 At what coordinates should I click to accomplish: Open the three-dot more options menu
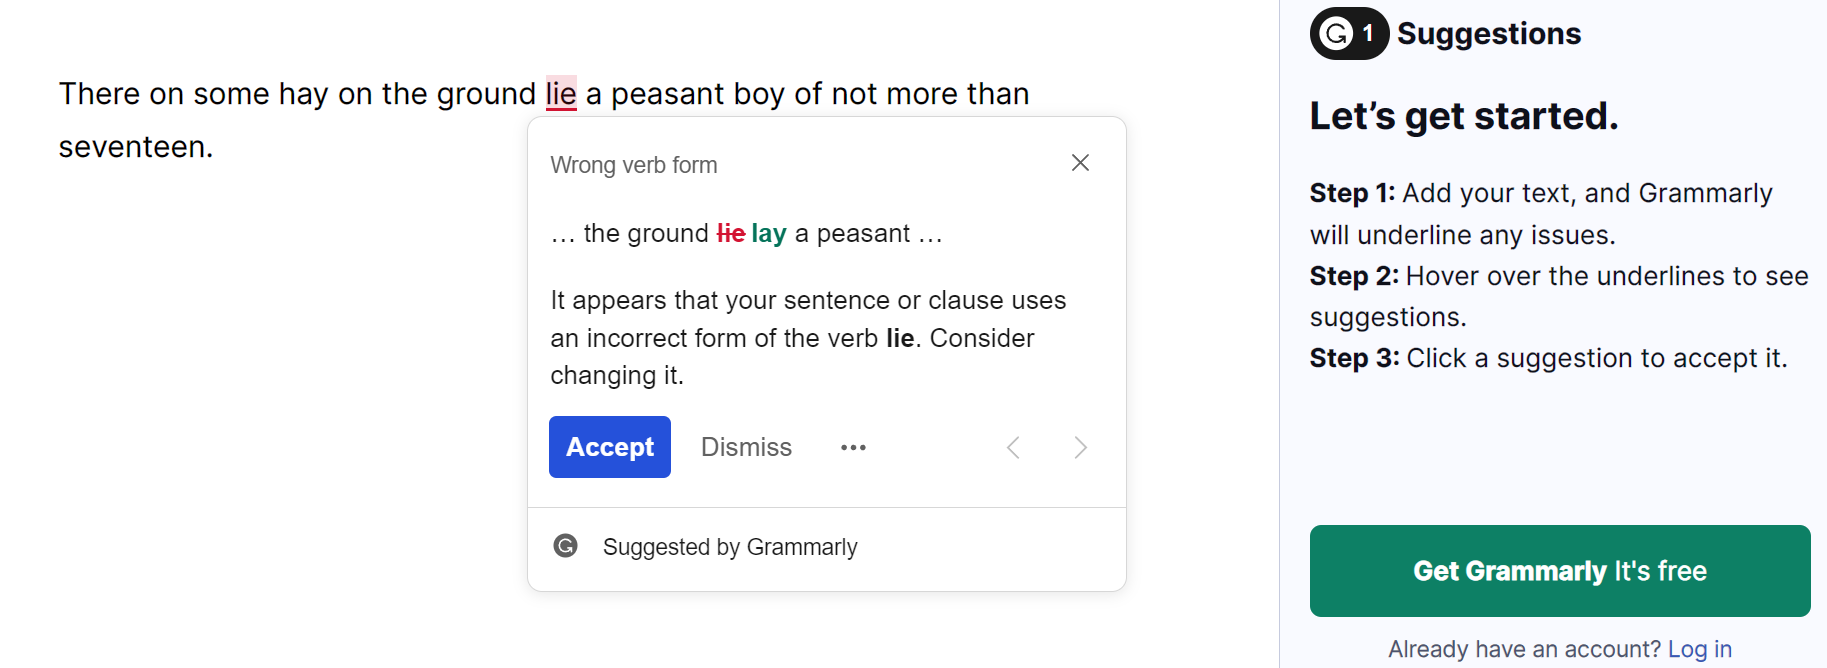coord(853,447)
